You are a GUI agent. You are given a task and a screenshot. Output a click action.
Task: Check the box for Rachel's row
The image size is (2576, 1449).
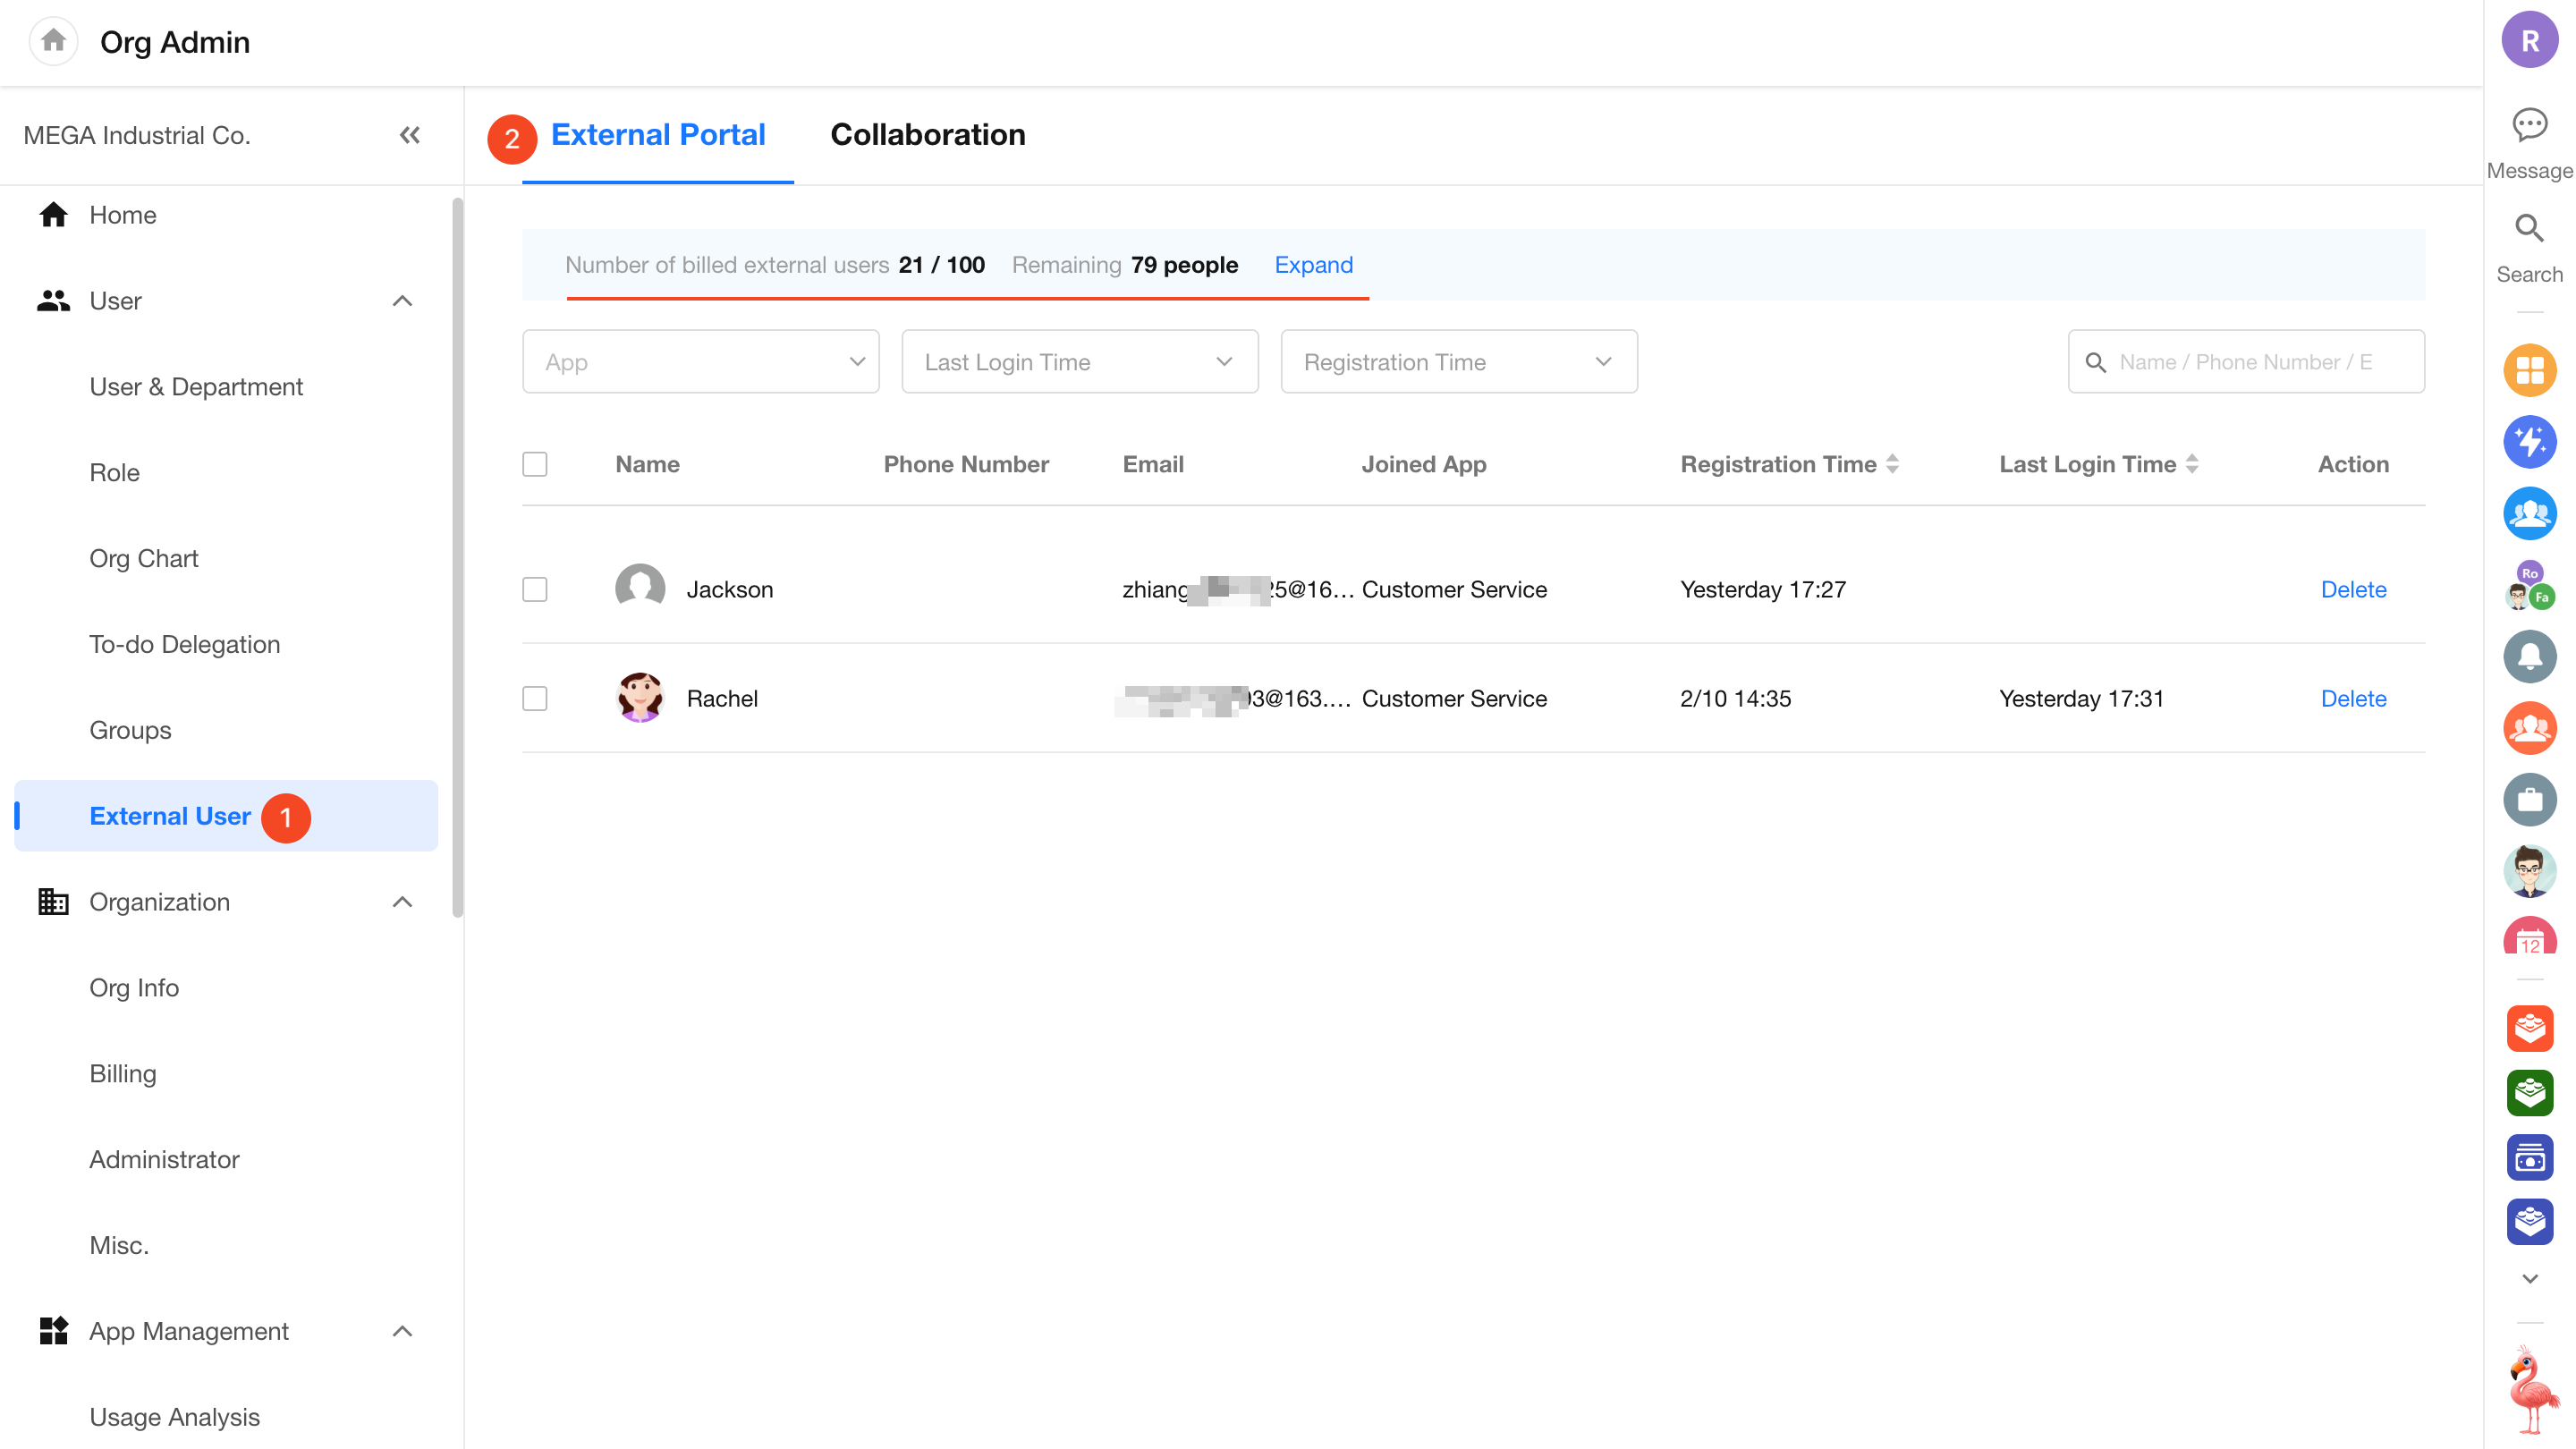click(x=535, y=698)
